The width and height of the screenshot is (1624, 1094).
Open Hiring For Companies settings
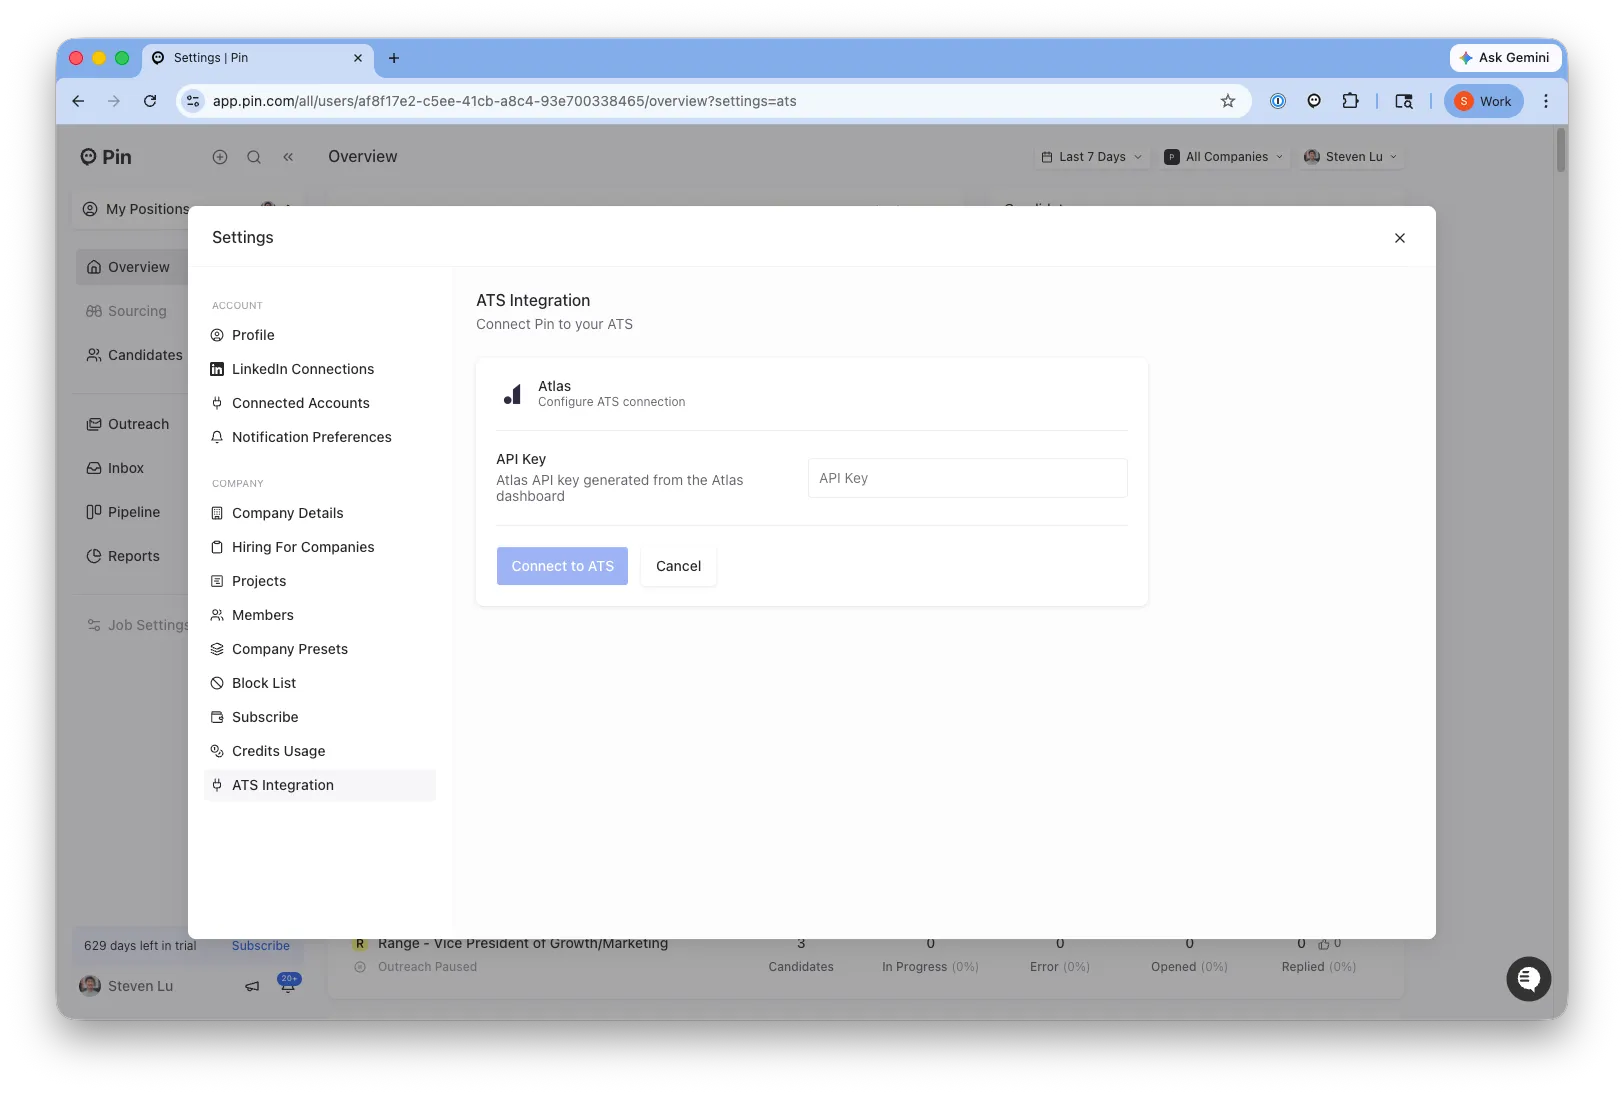(x=320, y=547)
